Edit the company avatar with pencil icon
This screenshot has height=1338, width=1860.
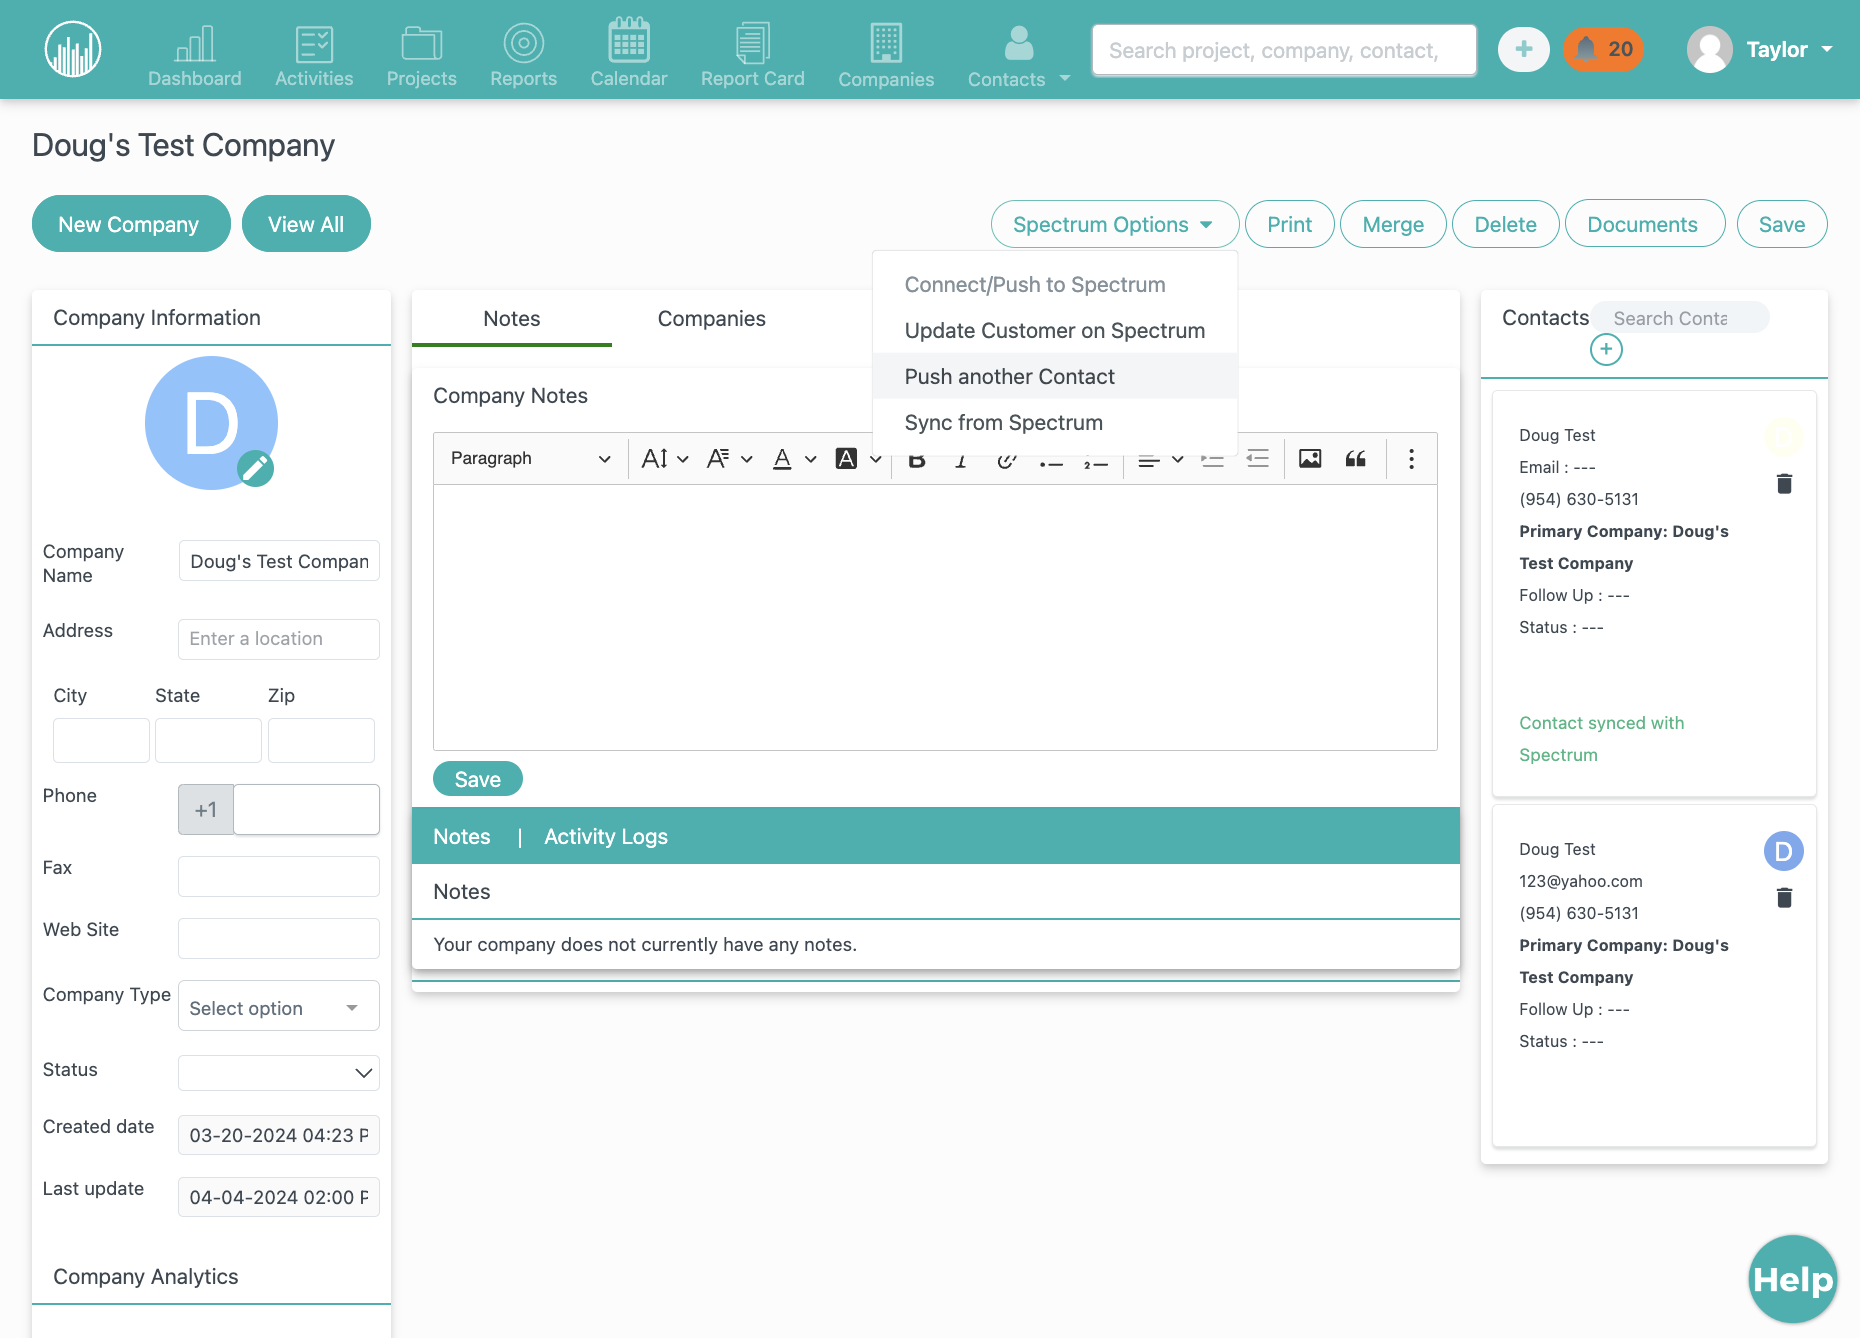click(255, 468)
